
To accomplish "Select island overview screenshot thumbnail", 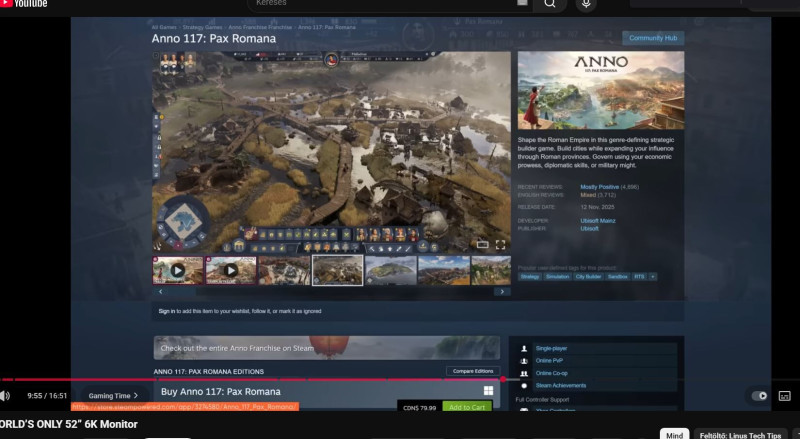I will tap(390, 270).
